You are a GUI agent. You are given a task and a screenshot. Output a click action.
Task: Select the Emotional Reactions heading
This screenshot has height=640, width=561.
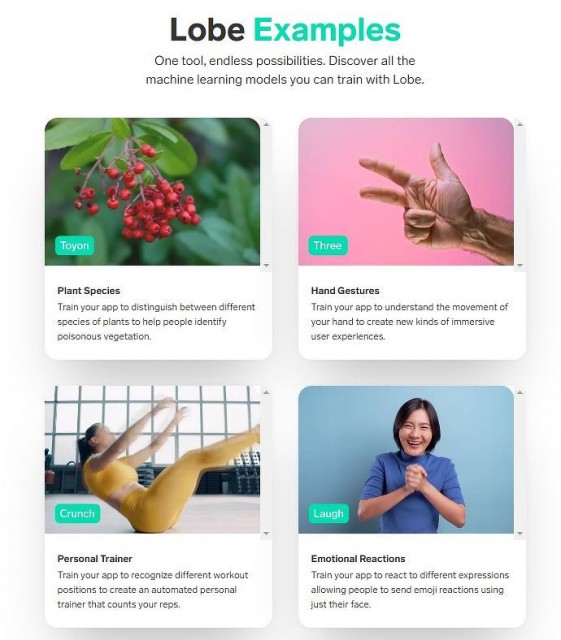pyautogui.click(x=358, y=558)
